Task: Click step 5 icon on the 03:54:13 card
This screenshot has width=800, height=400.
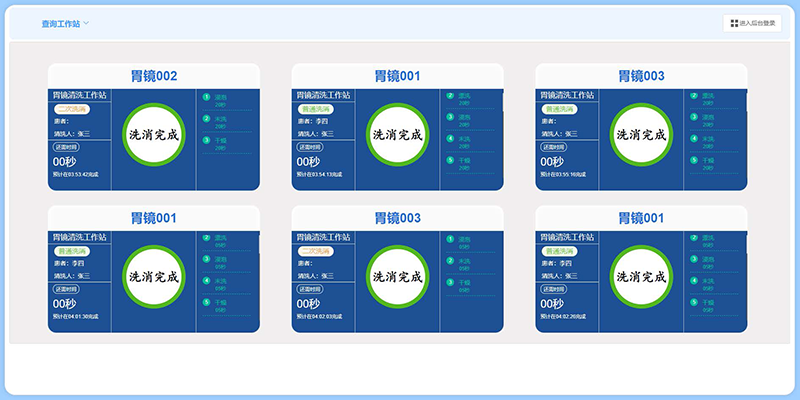Action: click(x=450, y=160)
